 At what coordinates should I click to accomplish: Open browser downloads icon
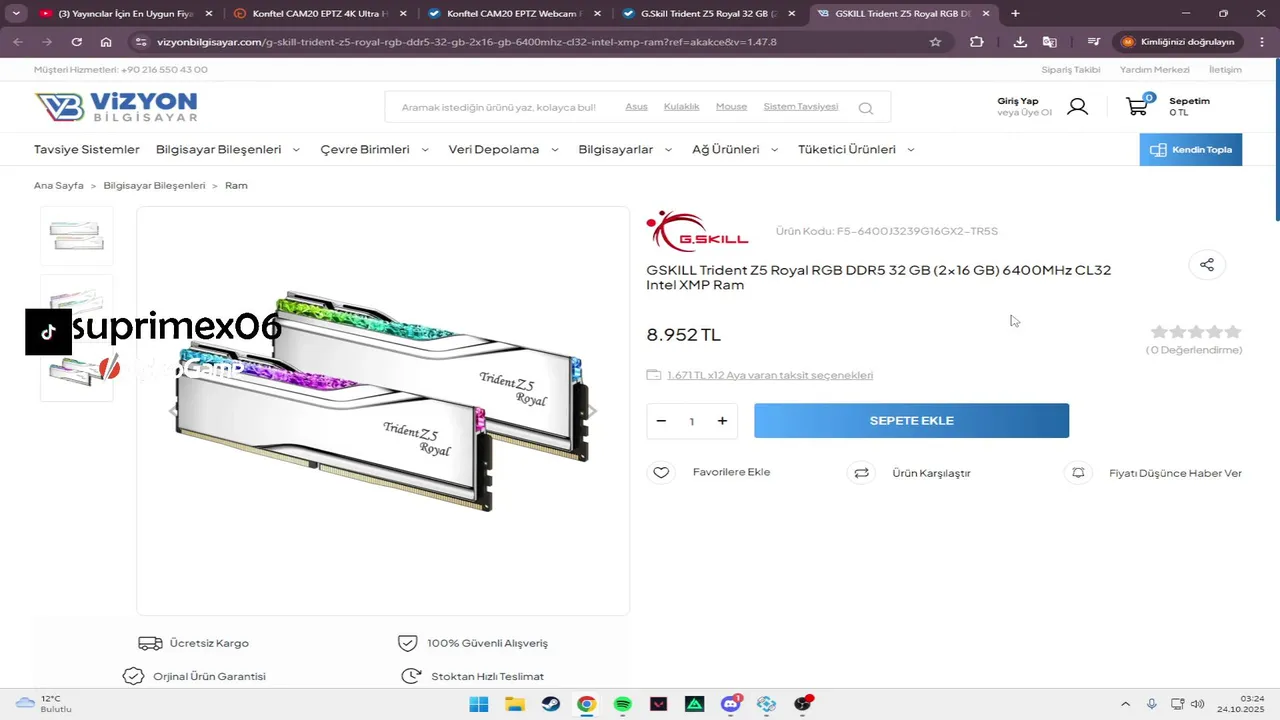[1020, 42]
